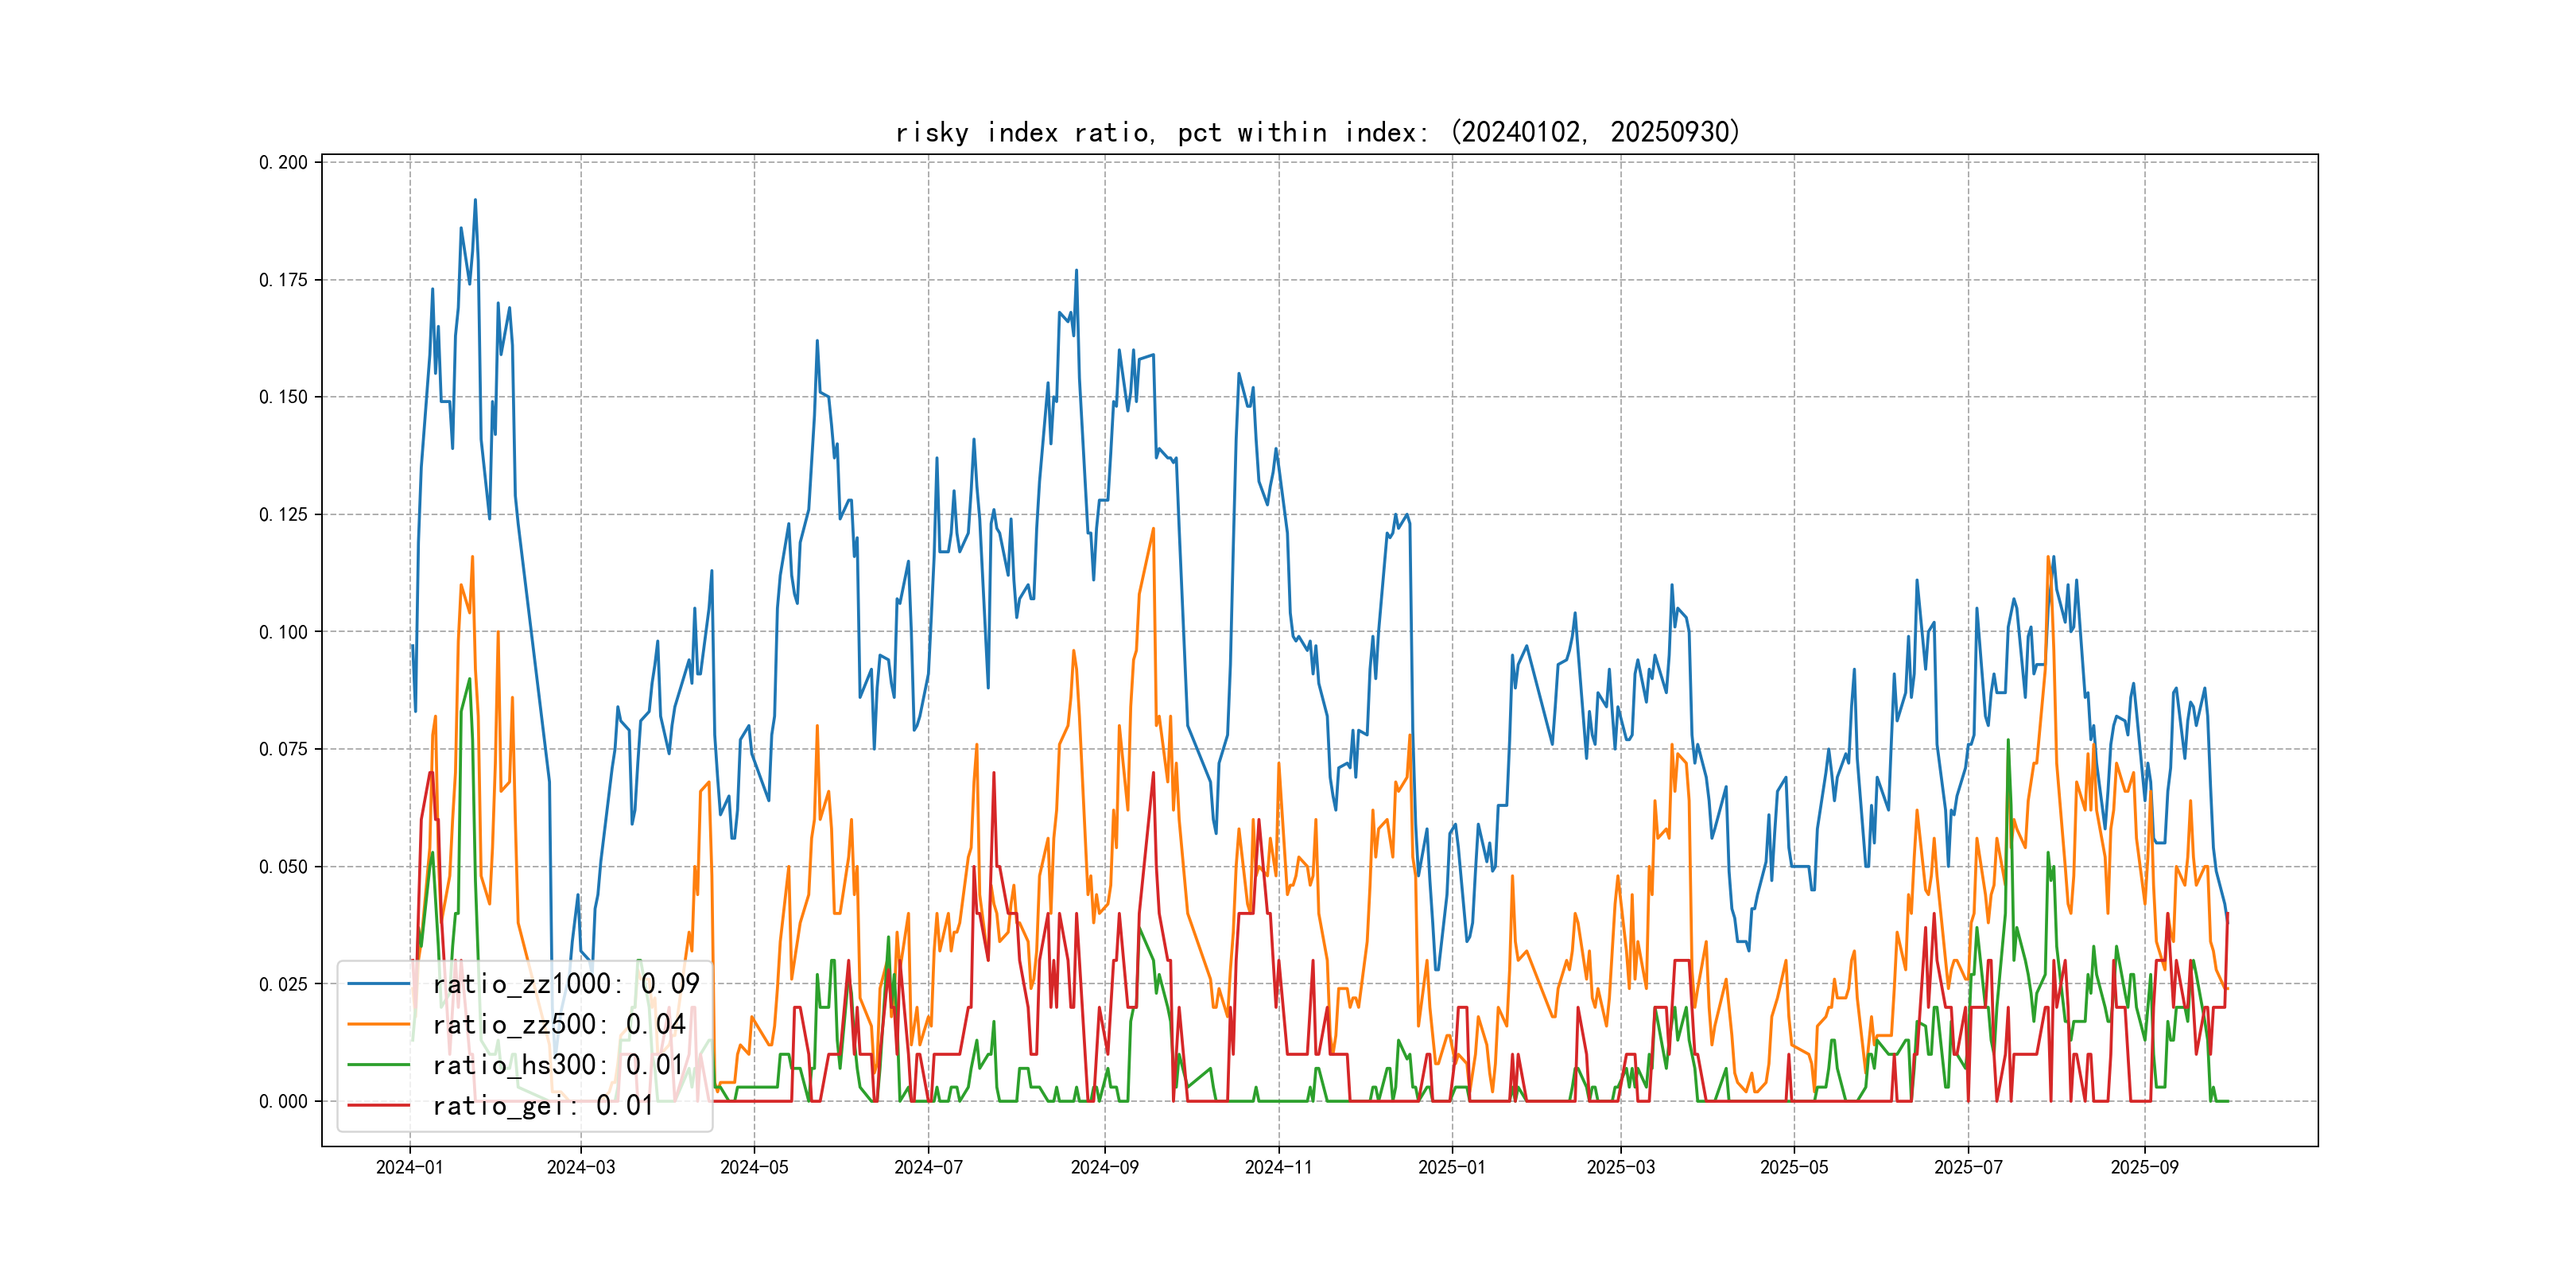This screenshot has width=2576, height=1288.
Task: Click the 2024-09 x-axis tick label
Action: click(x=1104, y=1168)
